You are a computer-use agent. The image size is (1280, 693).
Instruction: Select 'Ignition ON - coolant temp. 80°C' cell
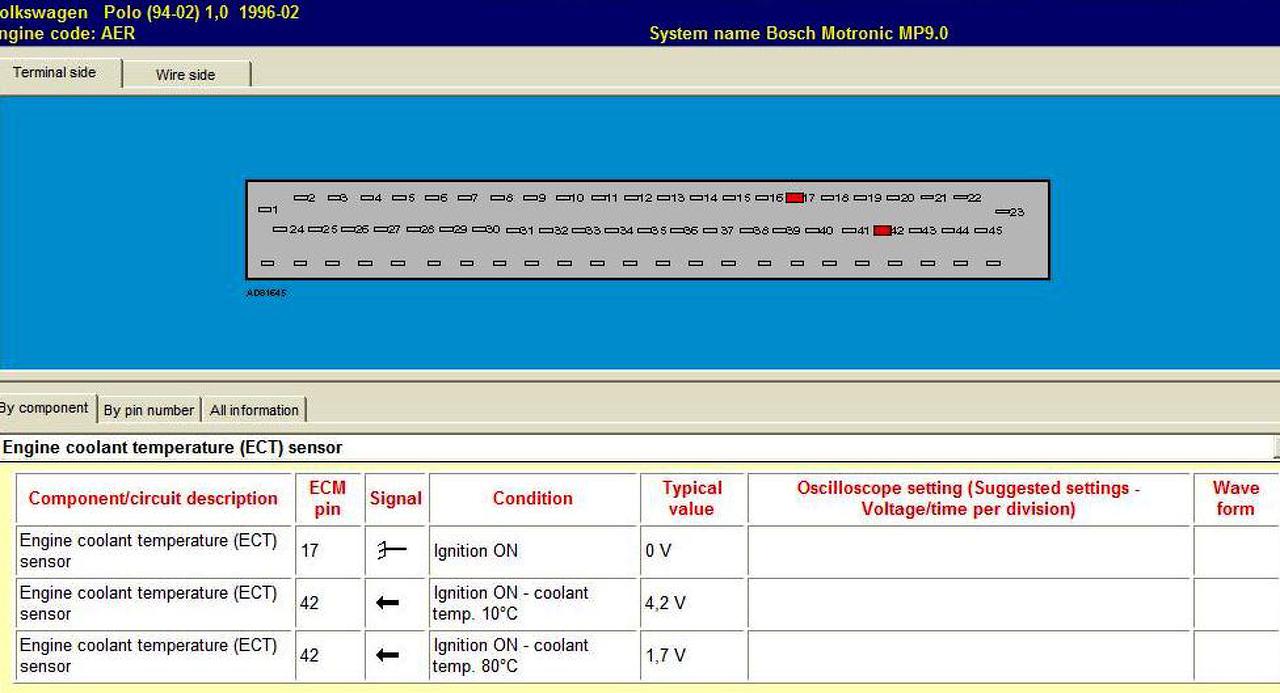533,655
